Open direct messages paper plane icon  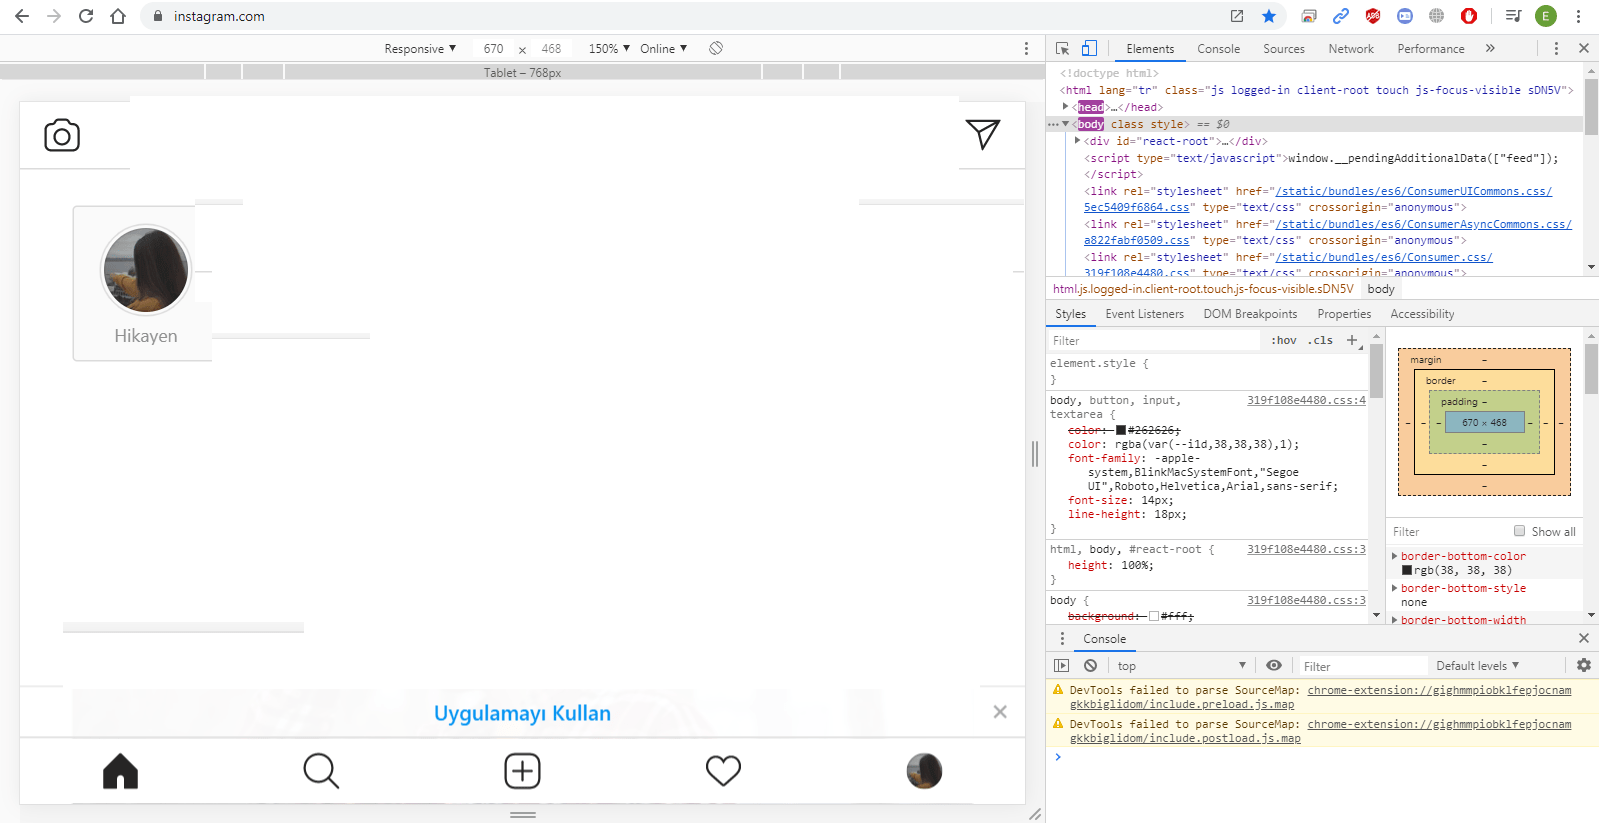pyautogui.click(x=983, y=134)
